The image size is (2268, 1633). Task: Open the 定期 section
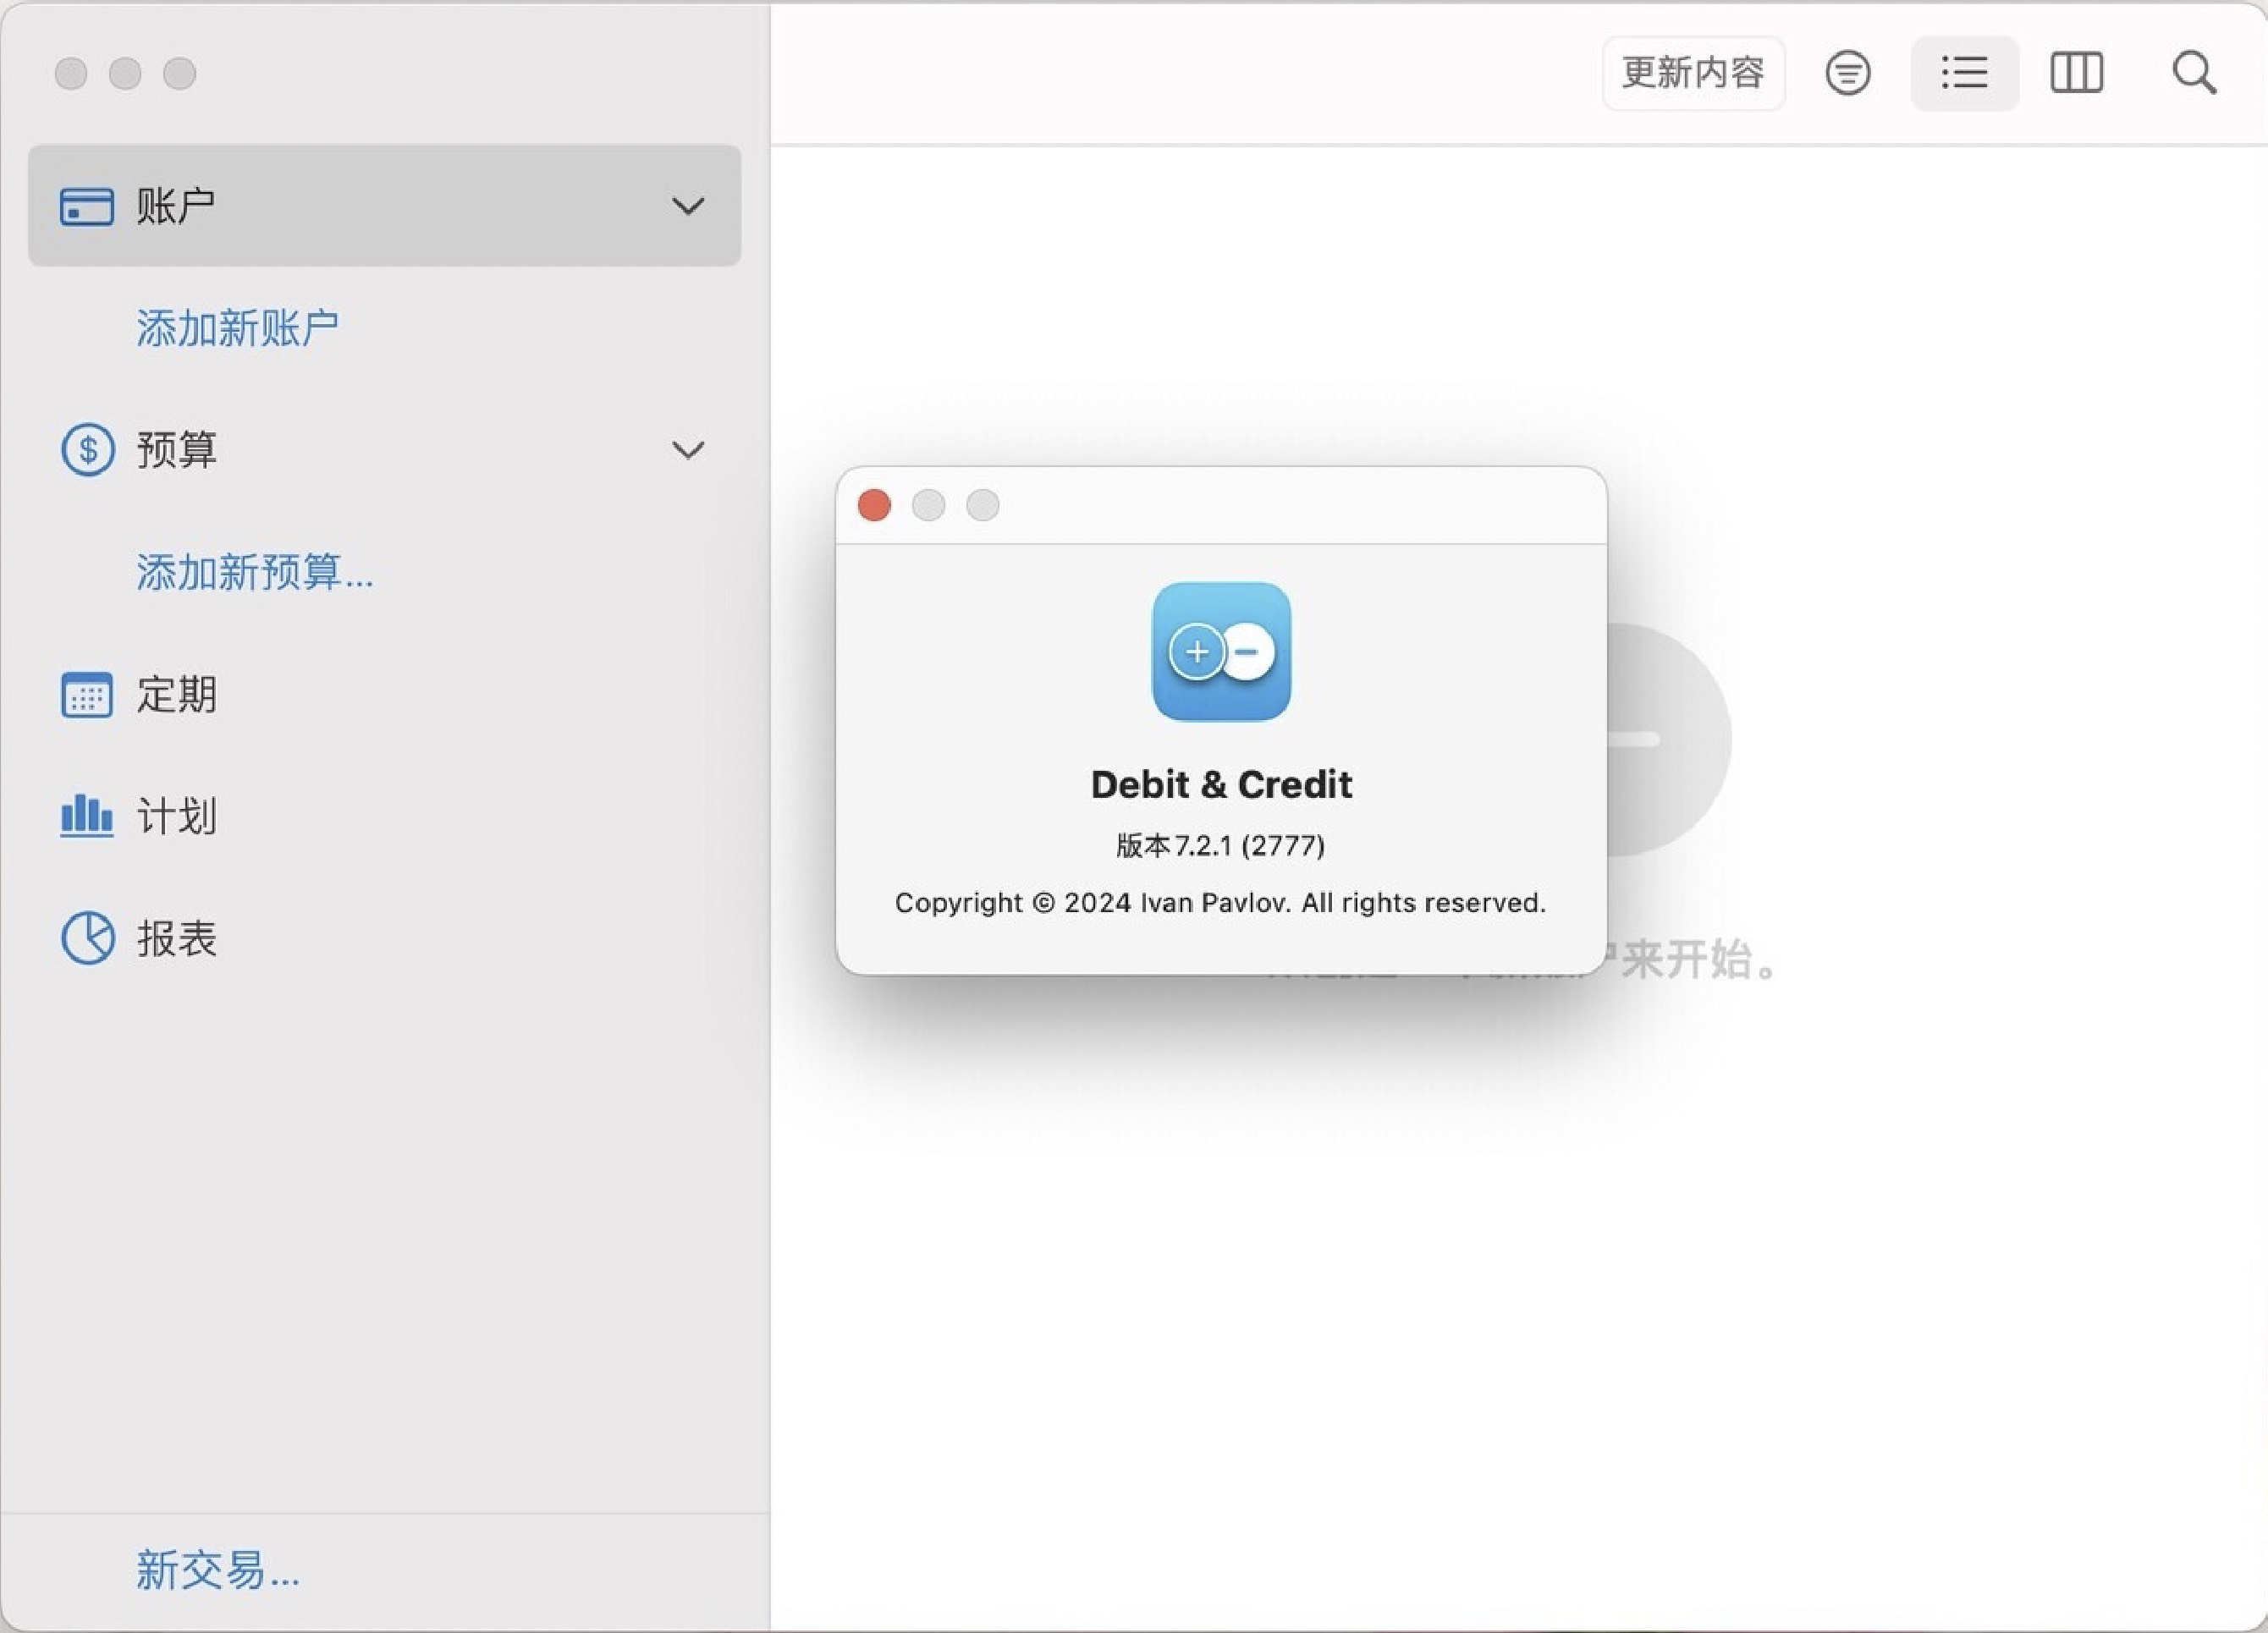point(384,694)
